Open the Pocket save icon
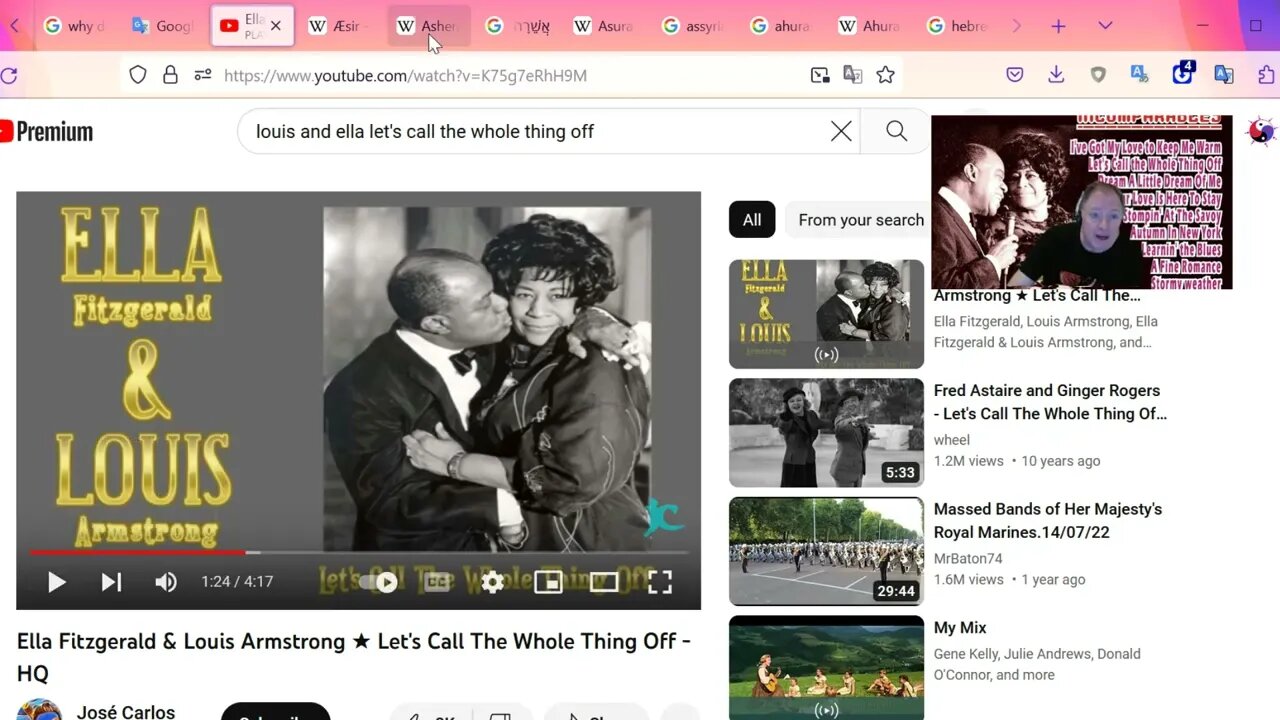The width and height of the screenshot is (1280, 720). pos(1015,75)
